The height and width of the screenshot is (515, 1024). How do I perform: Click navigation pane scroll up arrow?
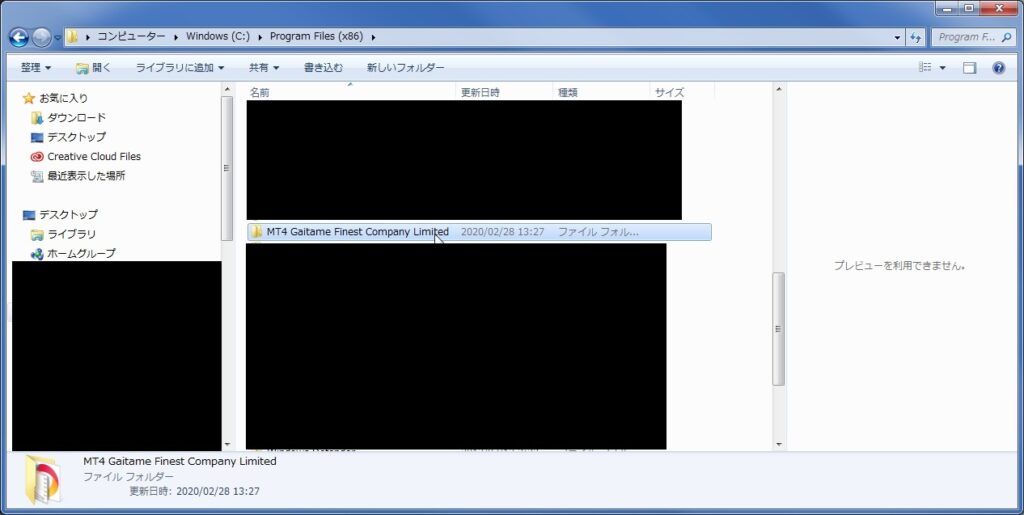[227, 89]
